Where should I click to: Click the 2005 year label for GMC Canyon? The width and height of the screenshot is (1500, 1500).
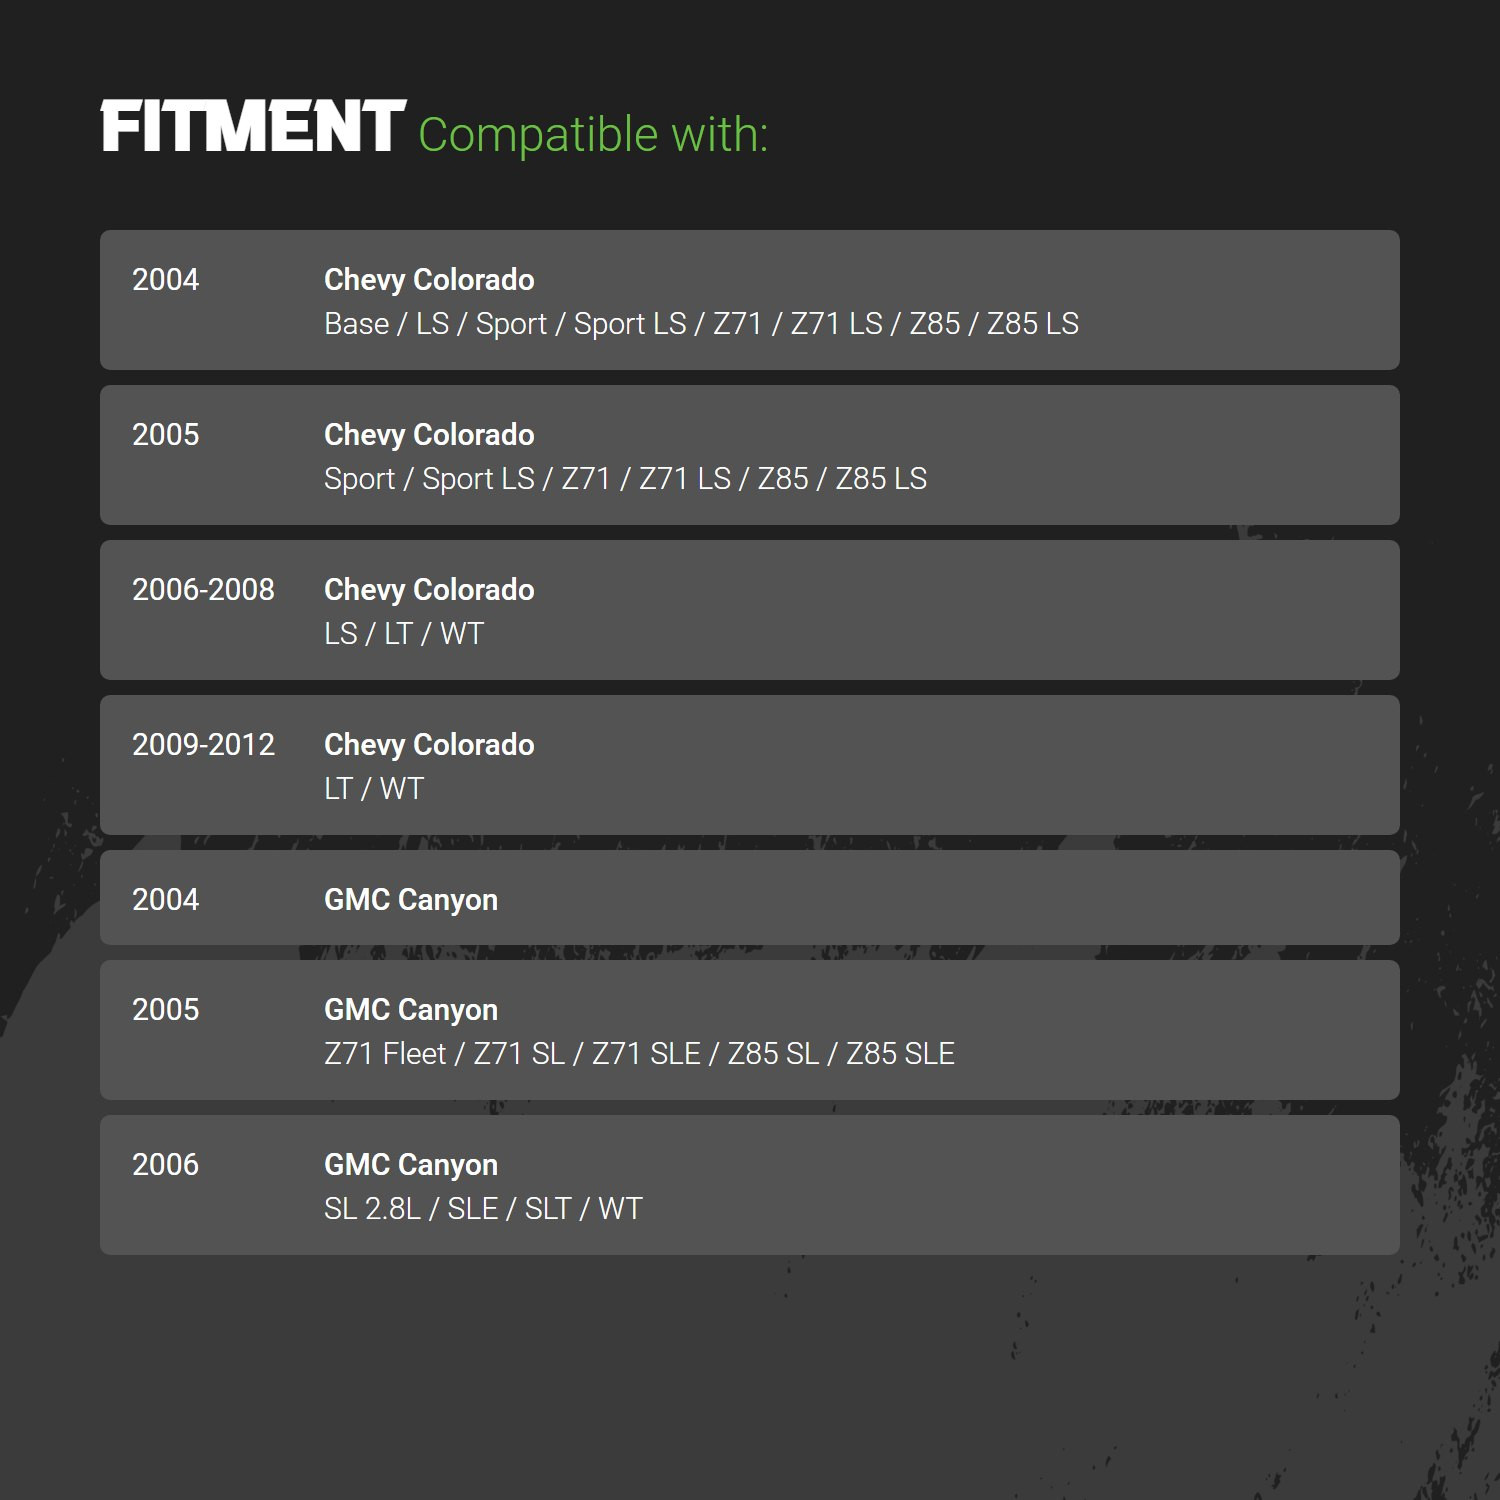tap(165, 1010)
